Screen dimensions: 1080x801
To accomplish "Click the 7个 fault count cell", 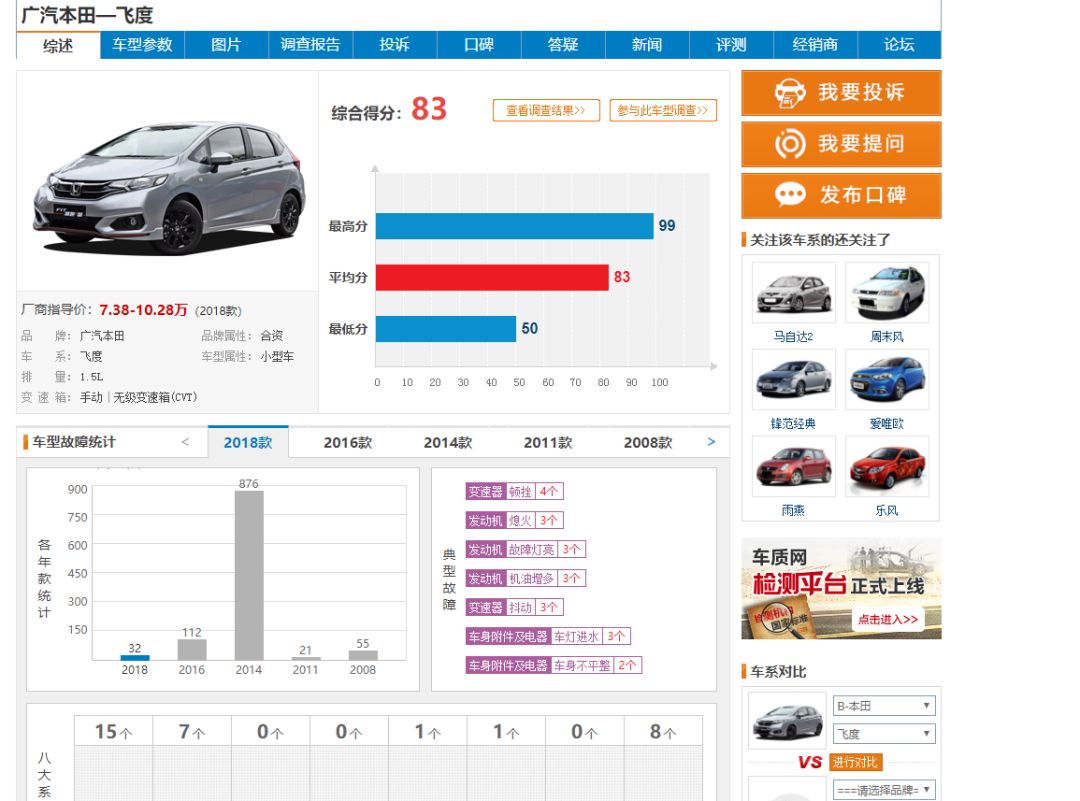I will 192,731.
